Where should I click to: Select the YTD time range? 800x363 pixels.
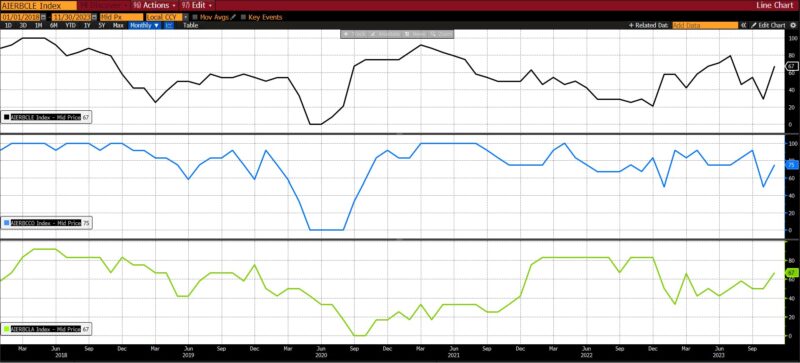tap(70, 25)
